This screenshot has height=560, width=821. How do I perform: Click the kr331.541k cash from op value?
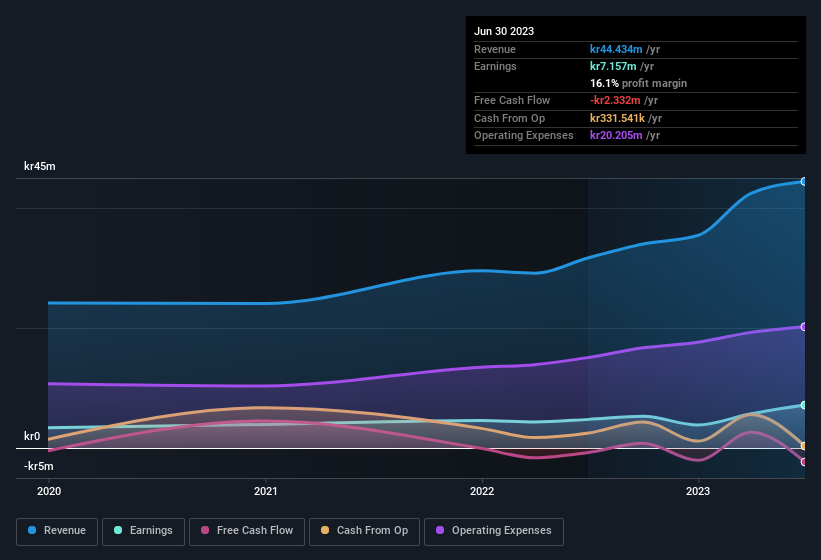coord(617,118)
